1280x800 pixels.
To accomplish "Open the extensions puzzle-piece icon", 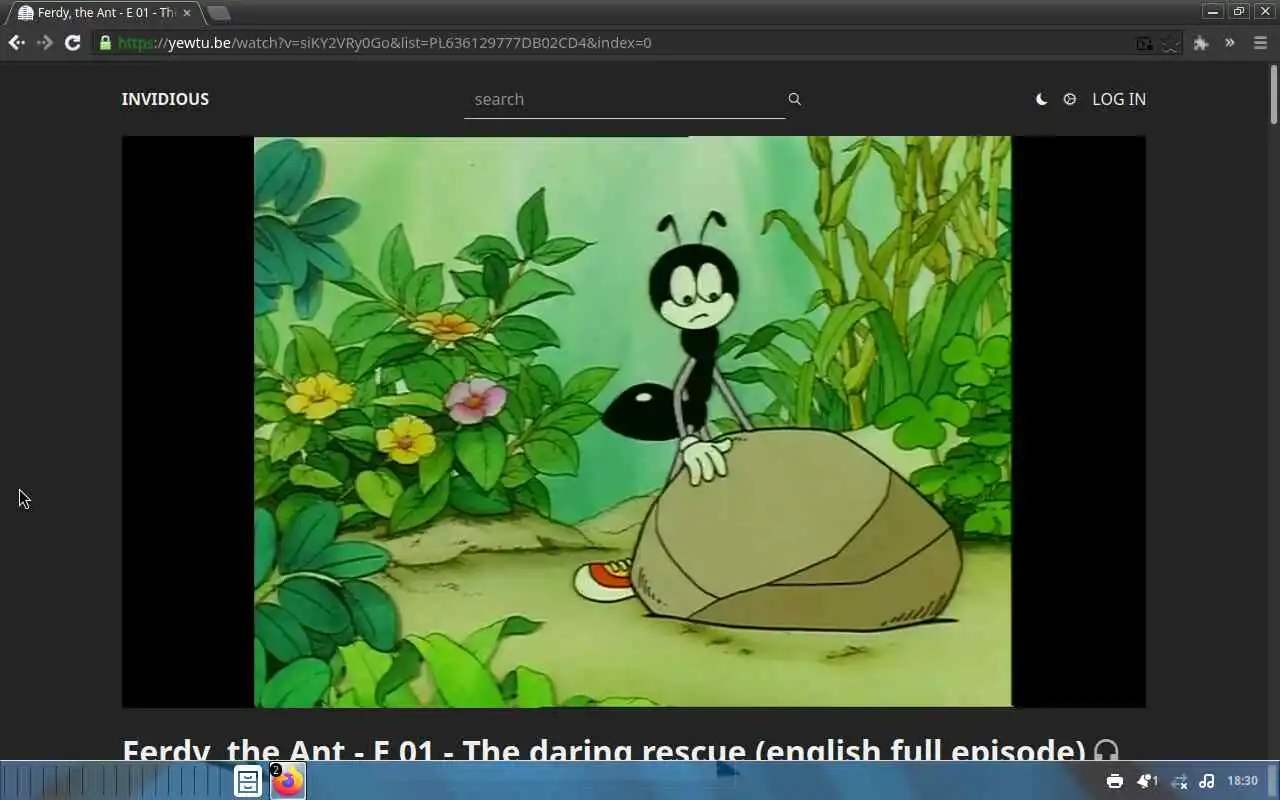I will pyautogui.click(x=1201, y=43).
